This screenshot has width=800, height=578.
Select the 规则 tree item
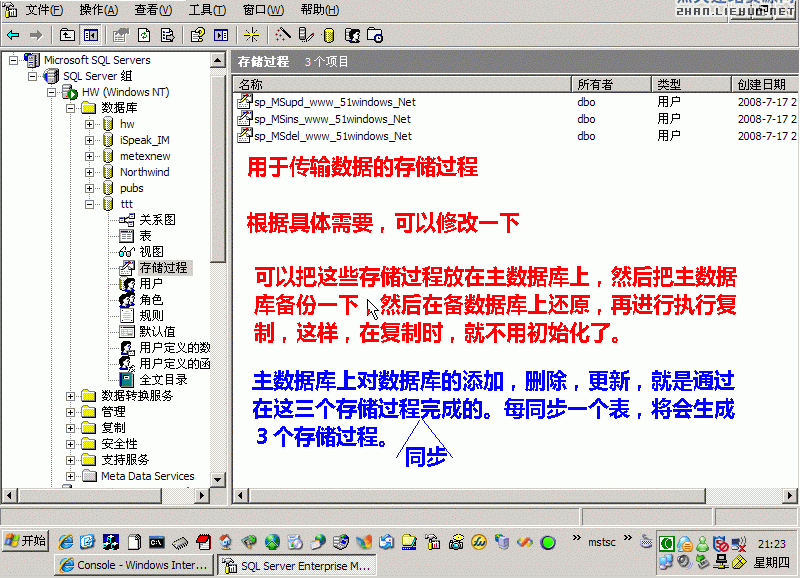click(151, 316)
